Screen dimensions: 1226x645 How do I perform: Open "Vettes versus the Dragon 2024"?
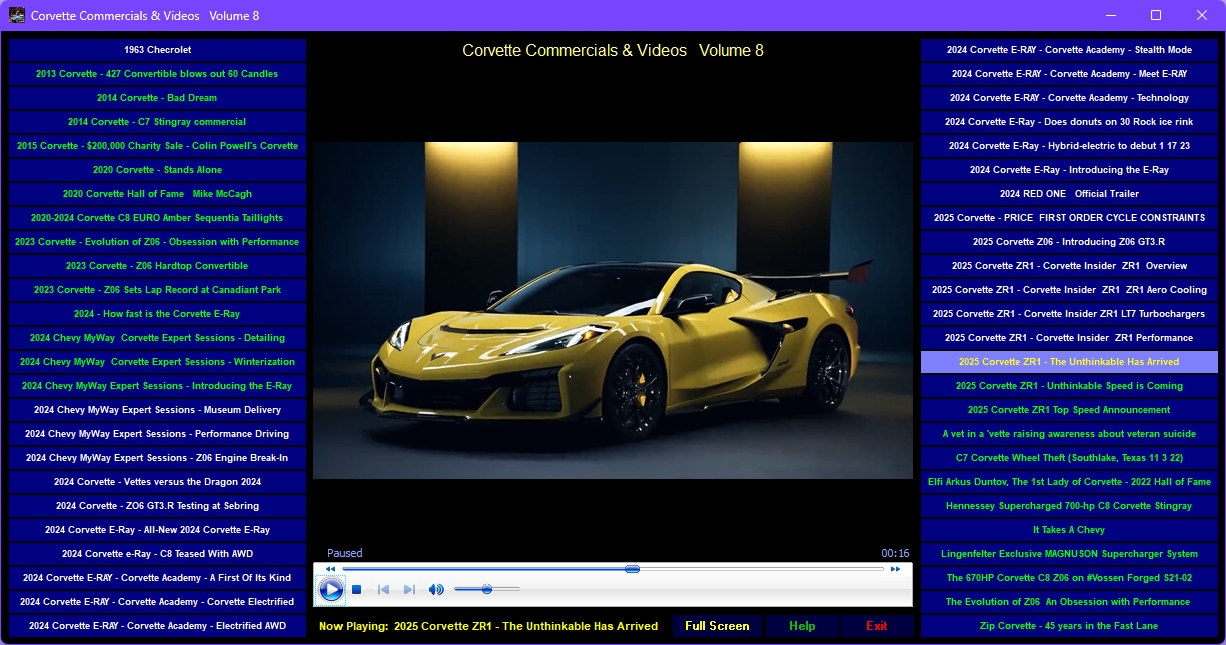click(x=157, y=482)
